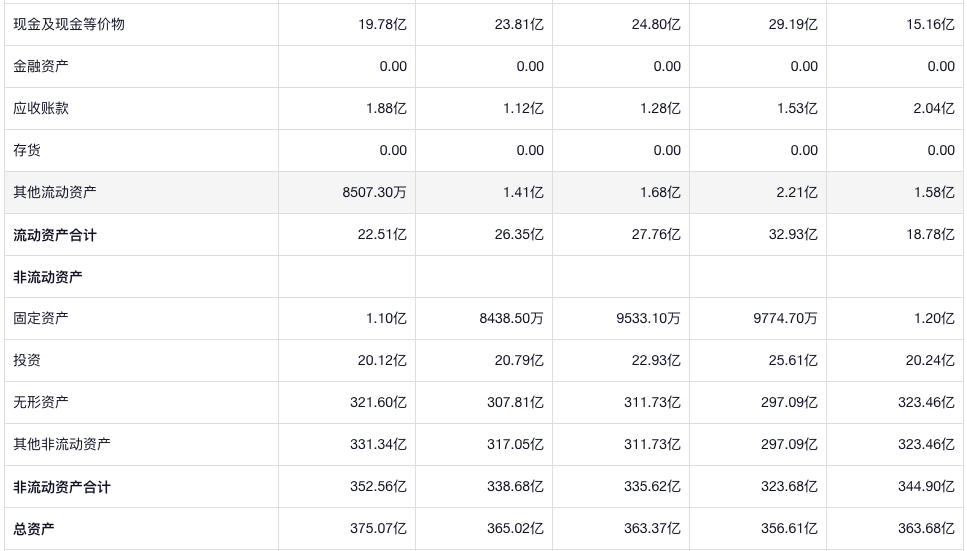
Task: Select the 非流动资产合计 row header
Action: (x=62, y=487)
